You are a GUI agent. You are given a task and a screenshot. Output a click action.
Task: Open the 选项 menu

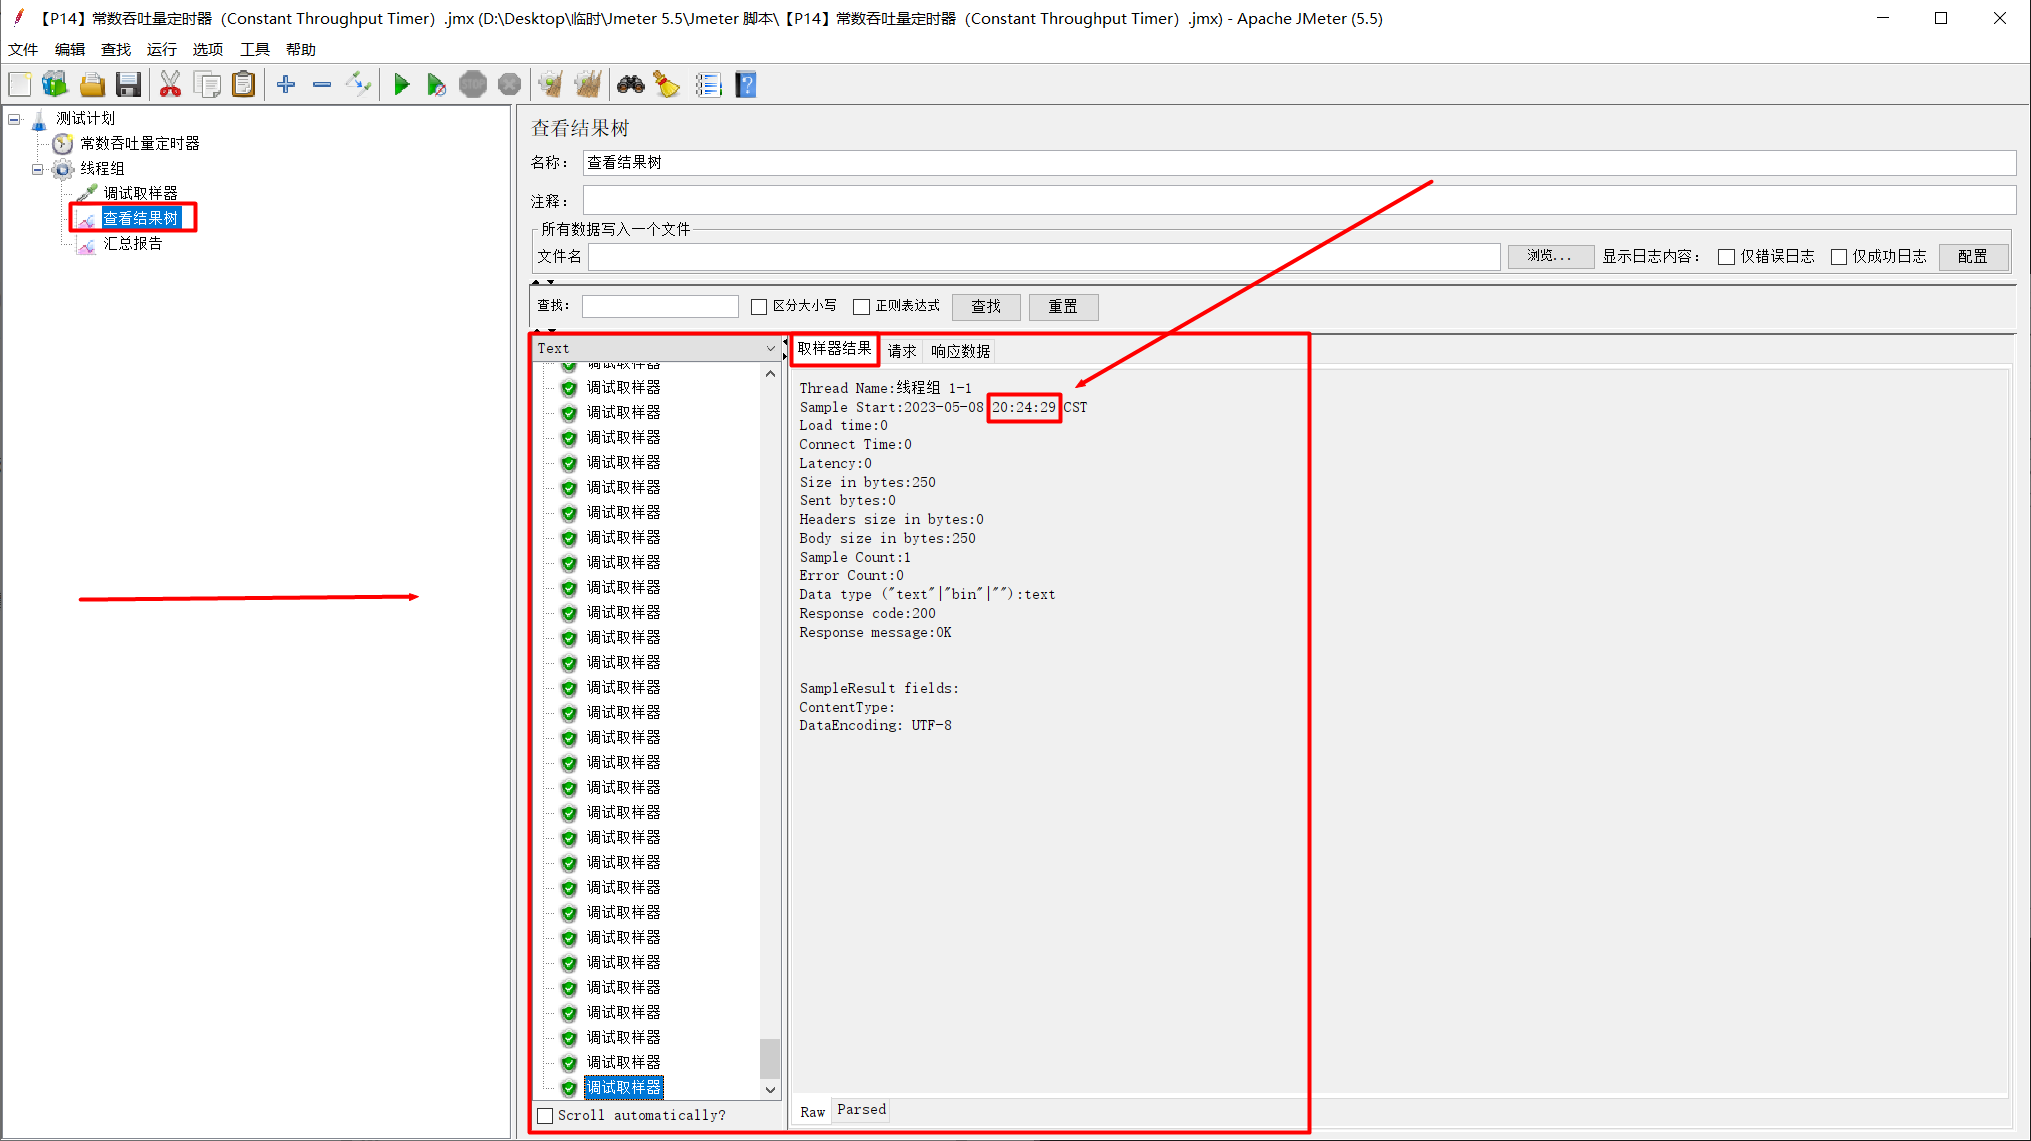click(207, 49)
